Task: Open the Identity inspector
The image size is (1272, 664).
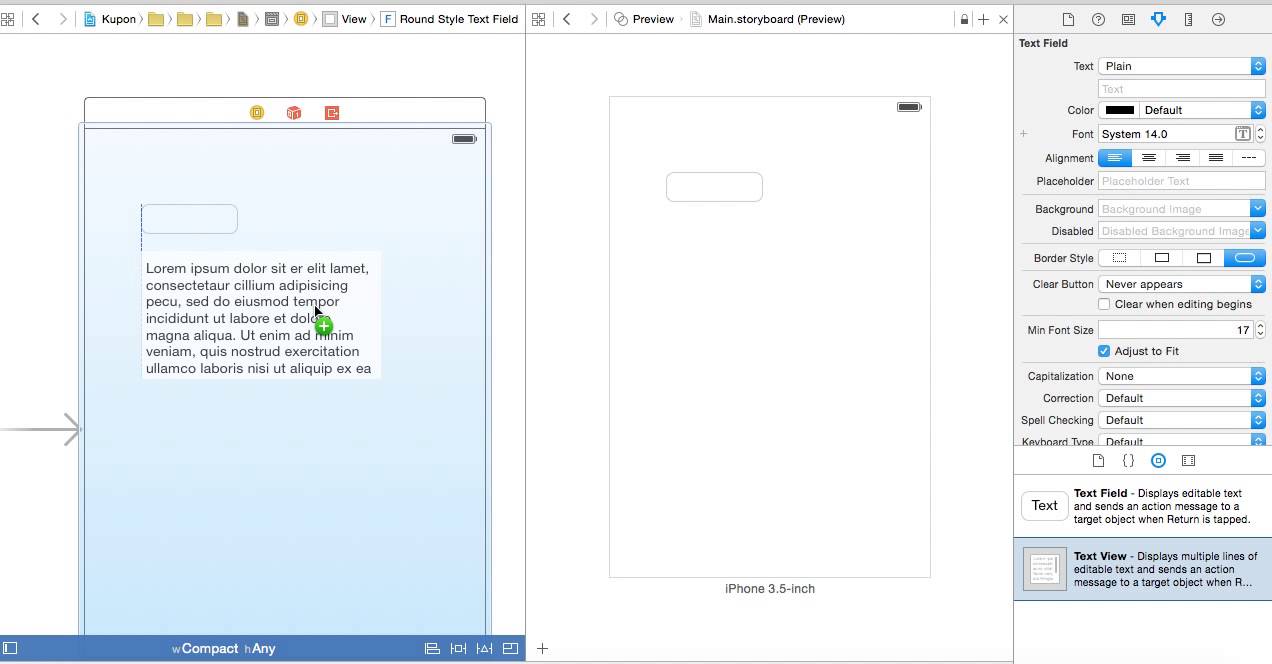Action: coord(1128,19)
